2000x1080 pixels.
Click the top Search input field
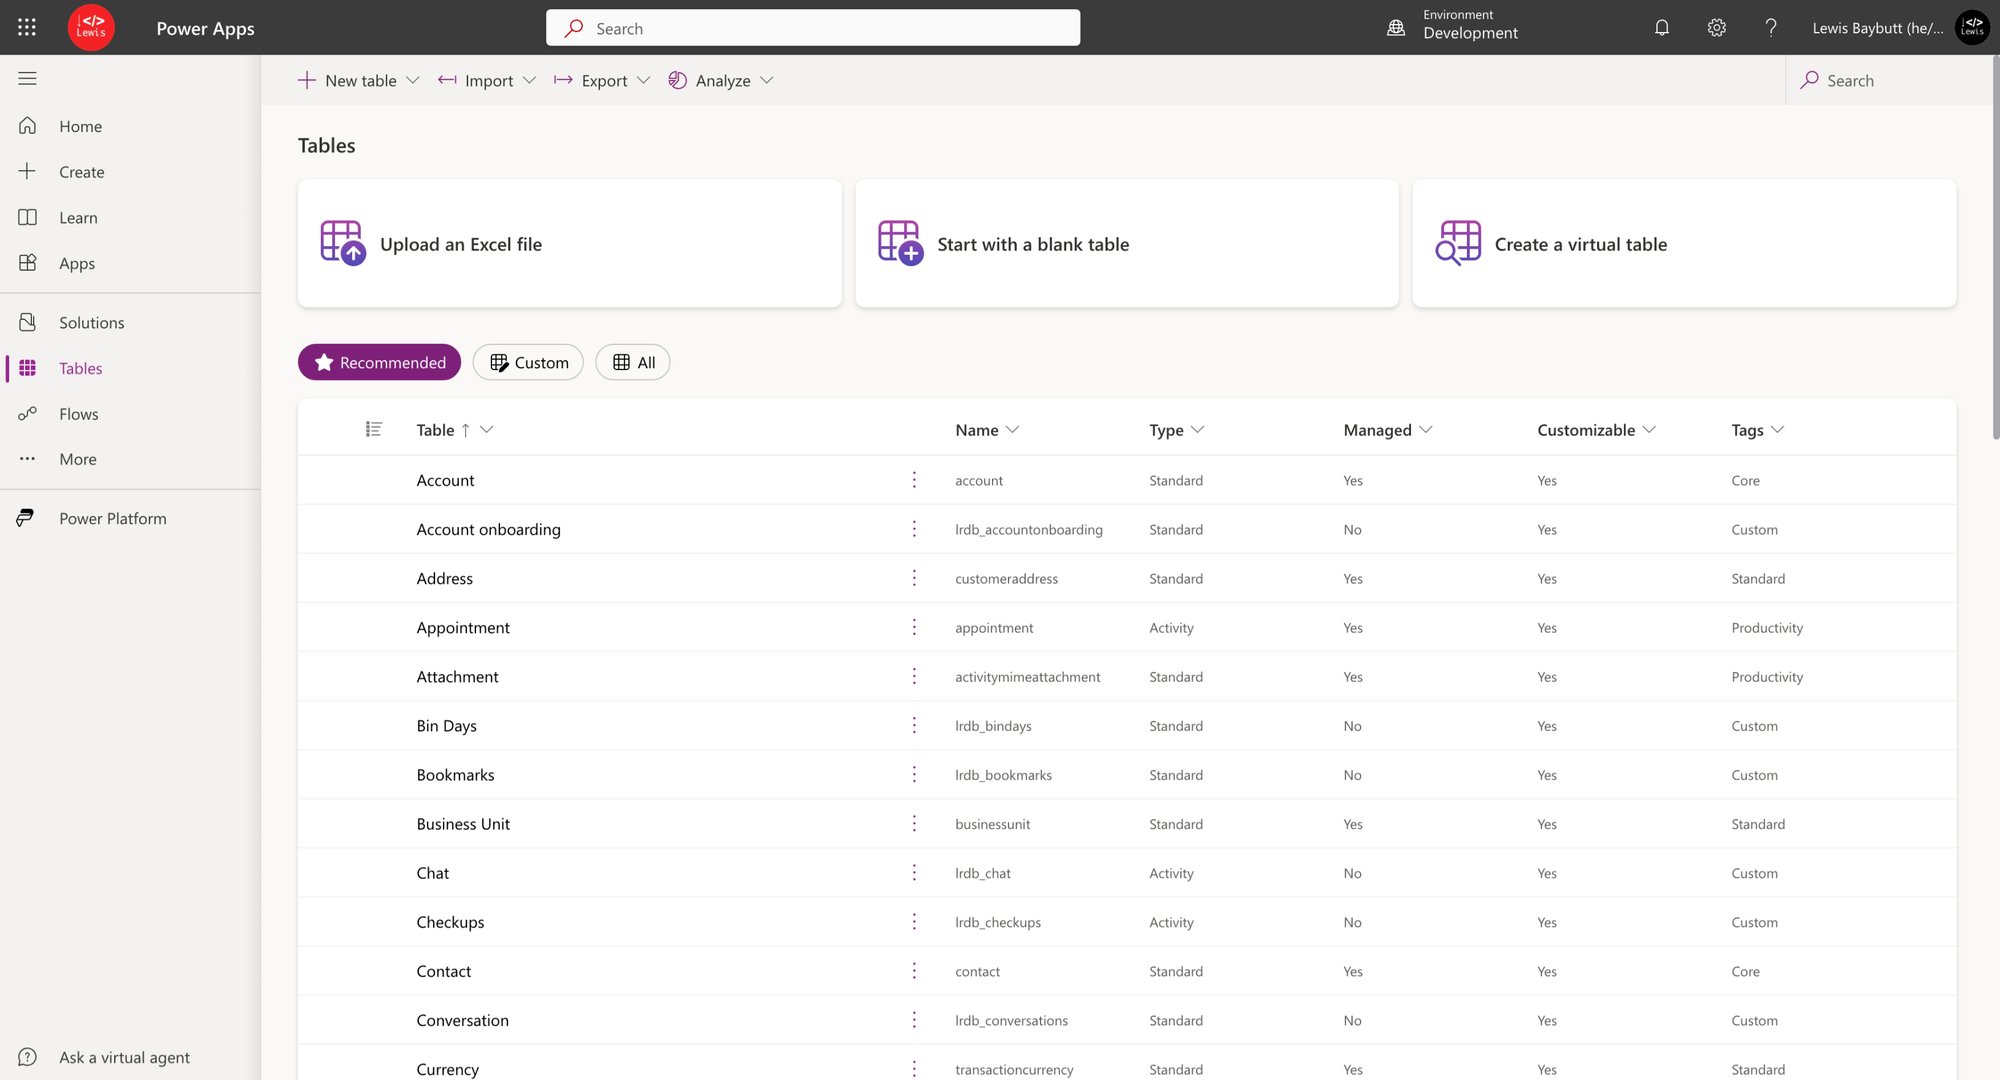812,28
